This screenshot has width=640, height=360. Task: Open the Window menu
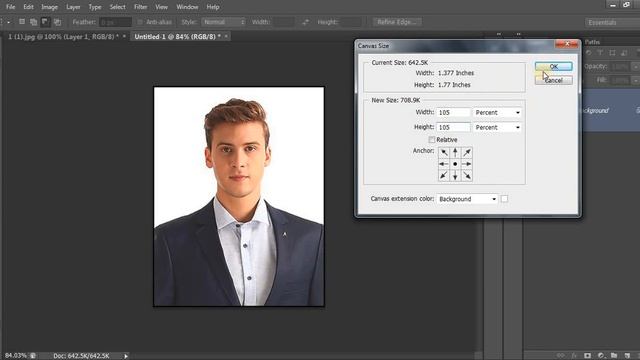[x=187, y=7]
